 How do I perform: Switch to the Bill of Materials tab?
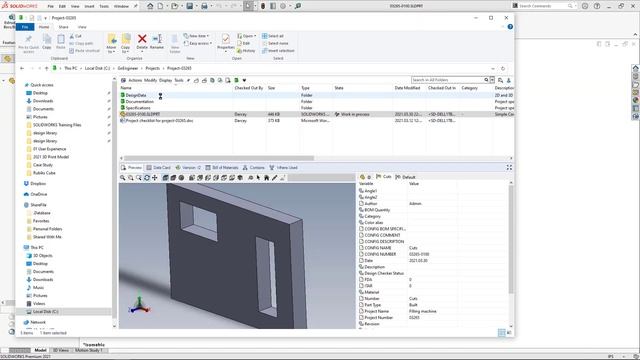click(x=222, y=168)
